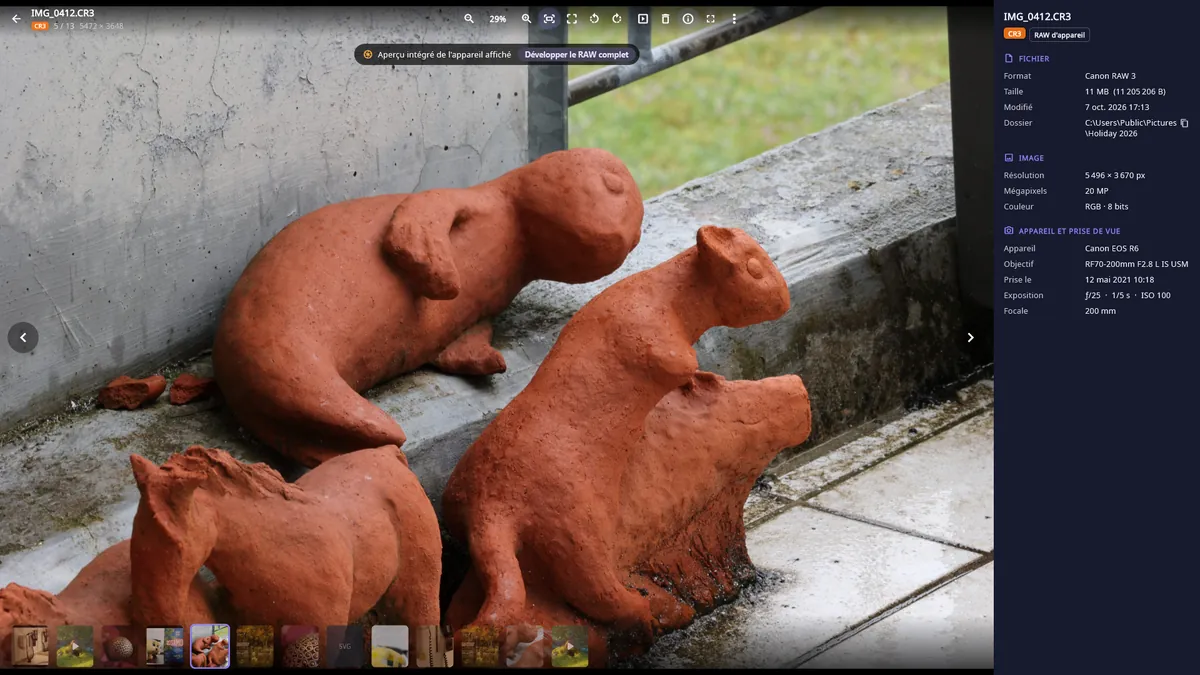Go to the previous image with left arrow

click(23, 337)
